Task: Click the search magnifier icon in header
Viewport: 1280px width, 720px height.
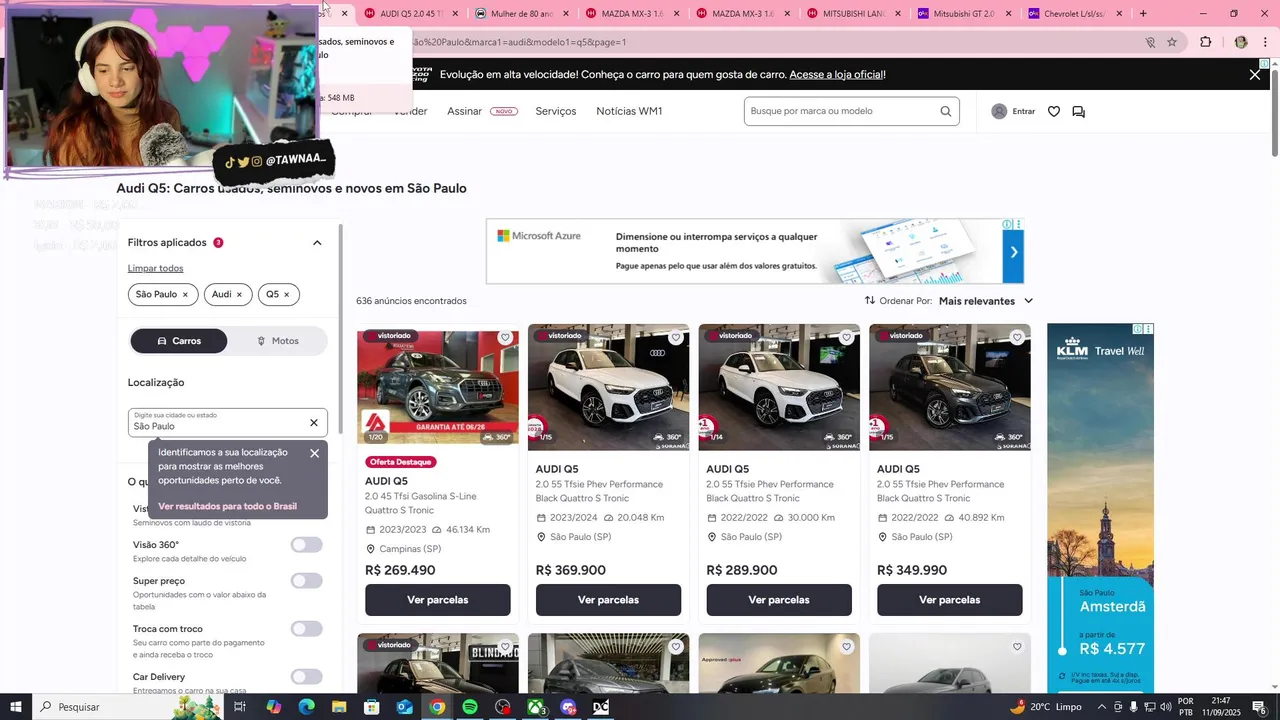Action: [946, 111]
